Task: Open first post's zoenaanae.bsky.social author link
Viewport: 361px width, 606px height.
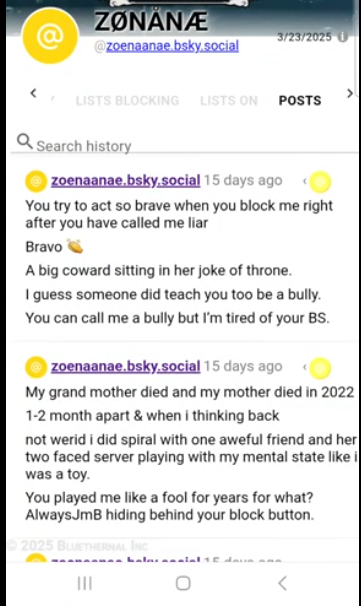Action: coord(126,180)
